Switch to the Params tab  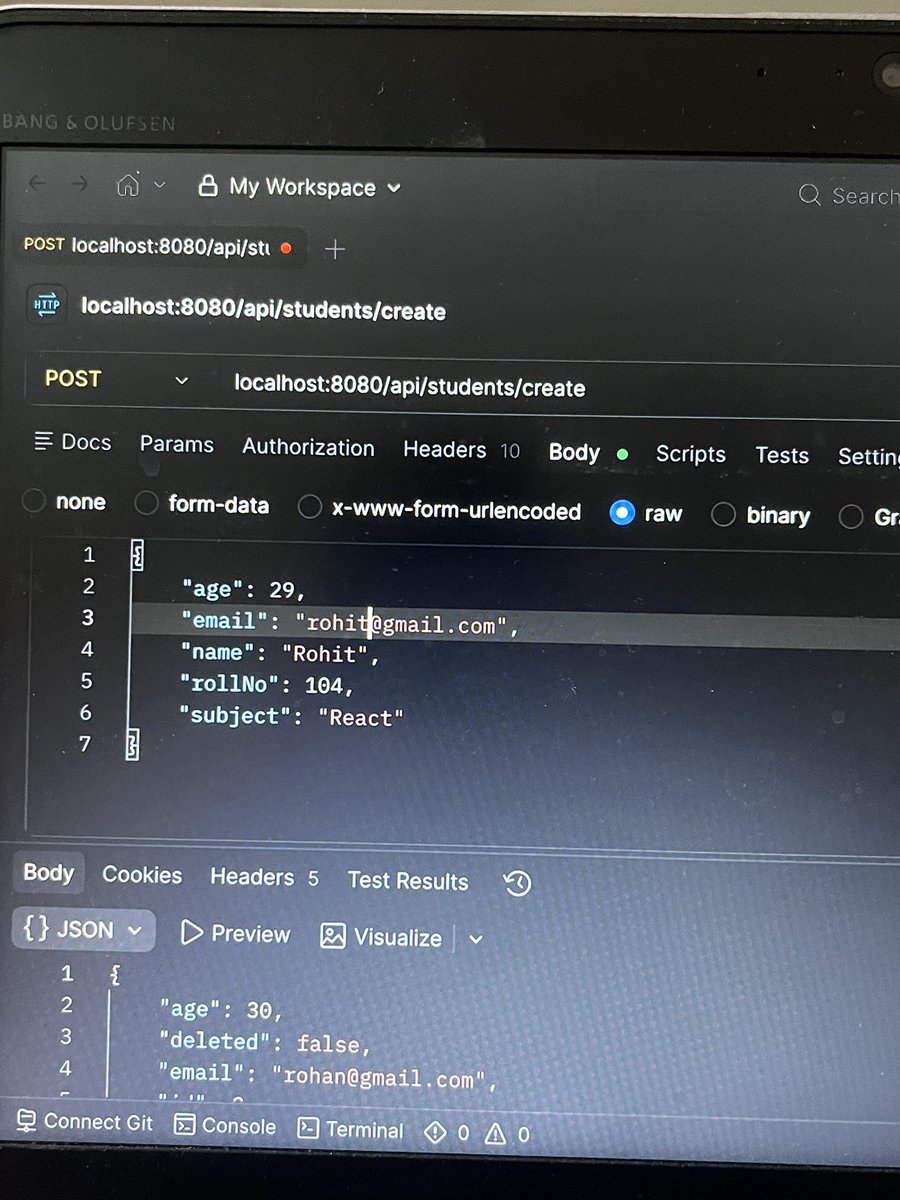177,444
